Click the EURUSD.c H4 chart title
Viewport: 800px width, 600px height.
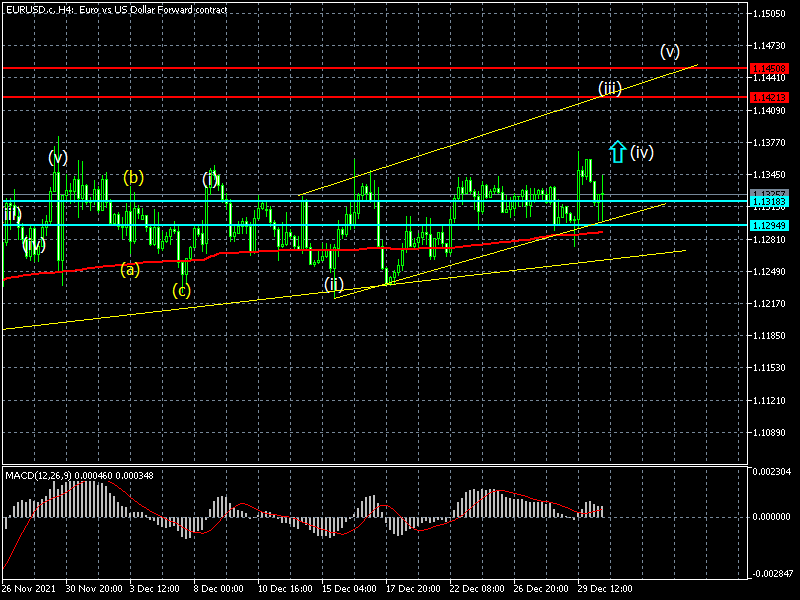[x=116, y=9]
